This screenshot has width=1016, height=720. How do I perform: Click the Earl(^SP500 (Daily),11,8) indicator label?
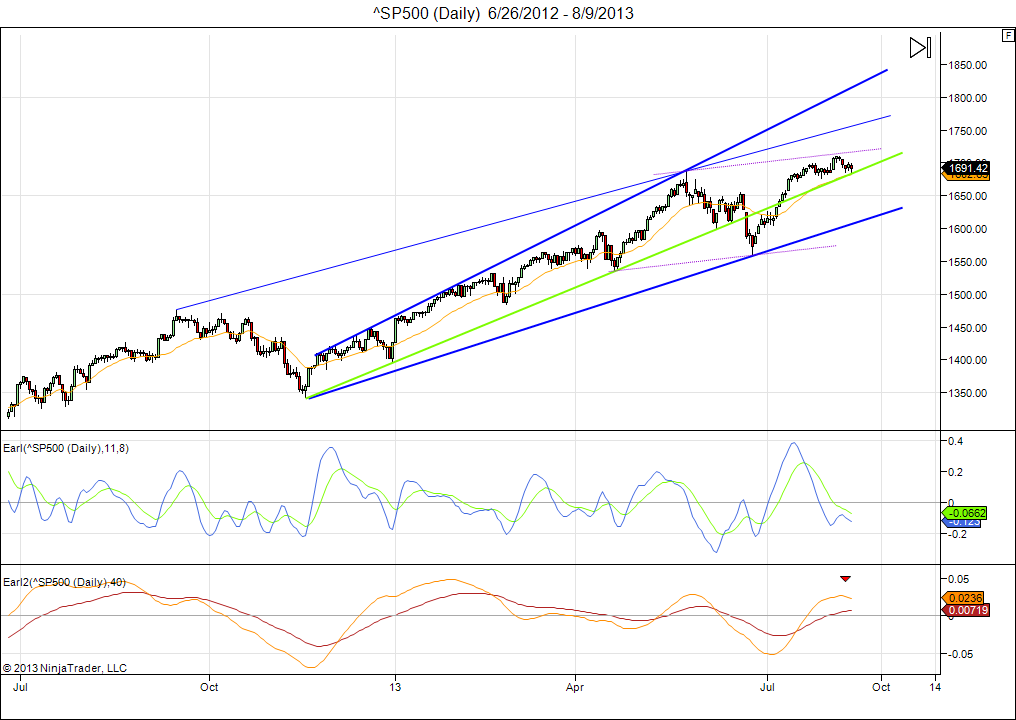[68, 448]
